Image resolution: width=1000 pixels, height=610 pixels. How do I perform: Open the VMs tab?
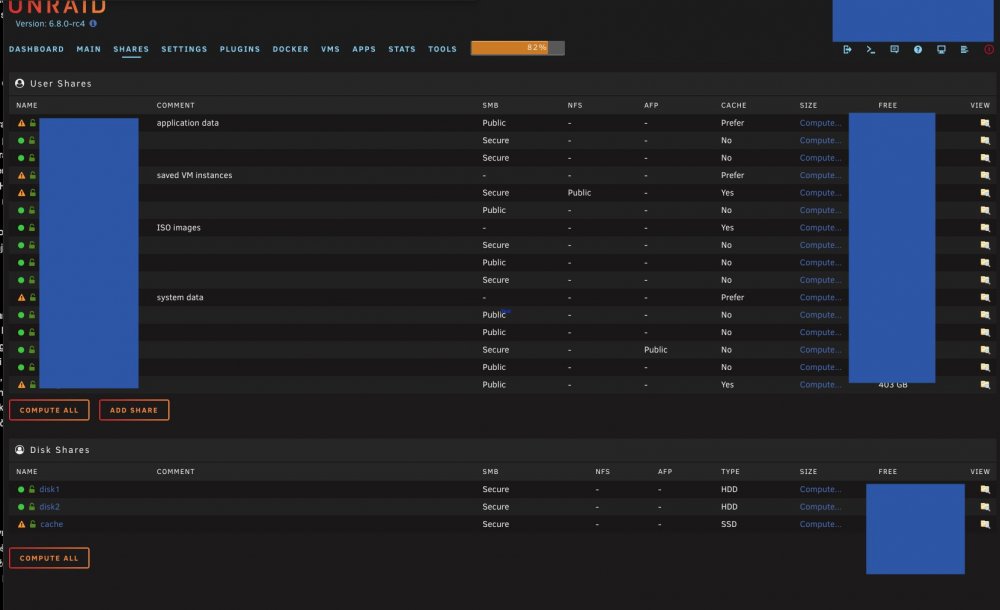pos(330,49)
